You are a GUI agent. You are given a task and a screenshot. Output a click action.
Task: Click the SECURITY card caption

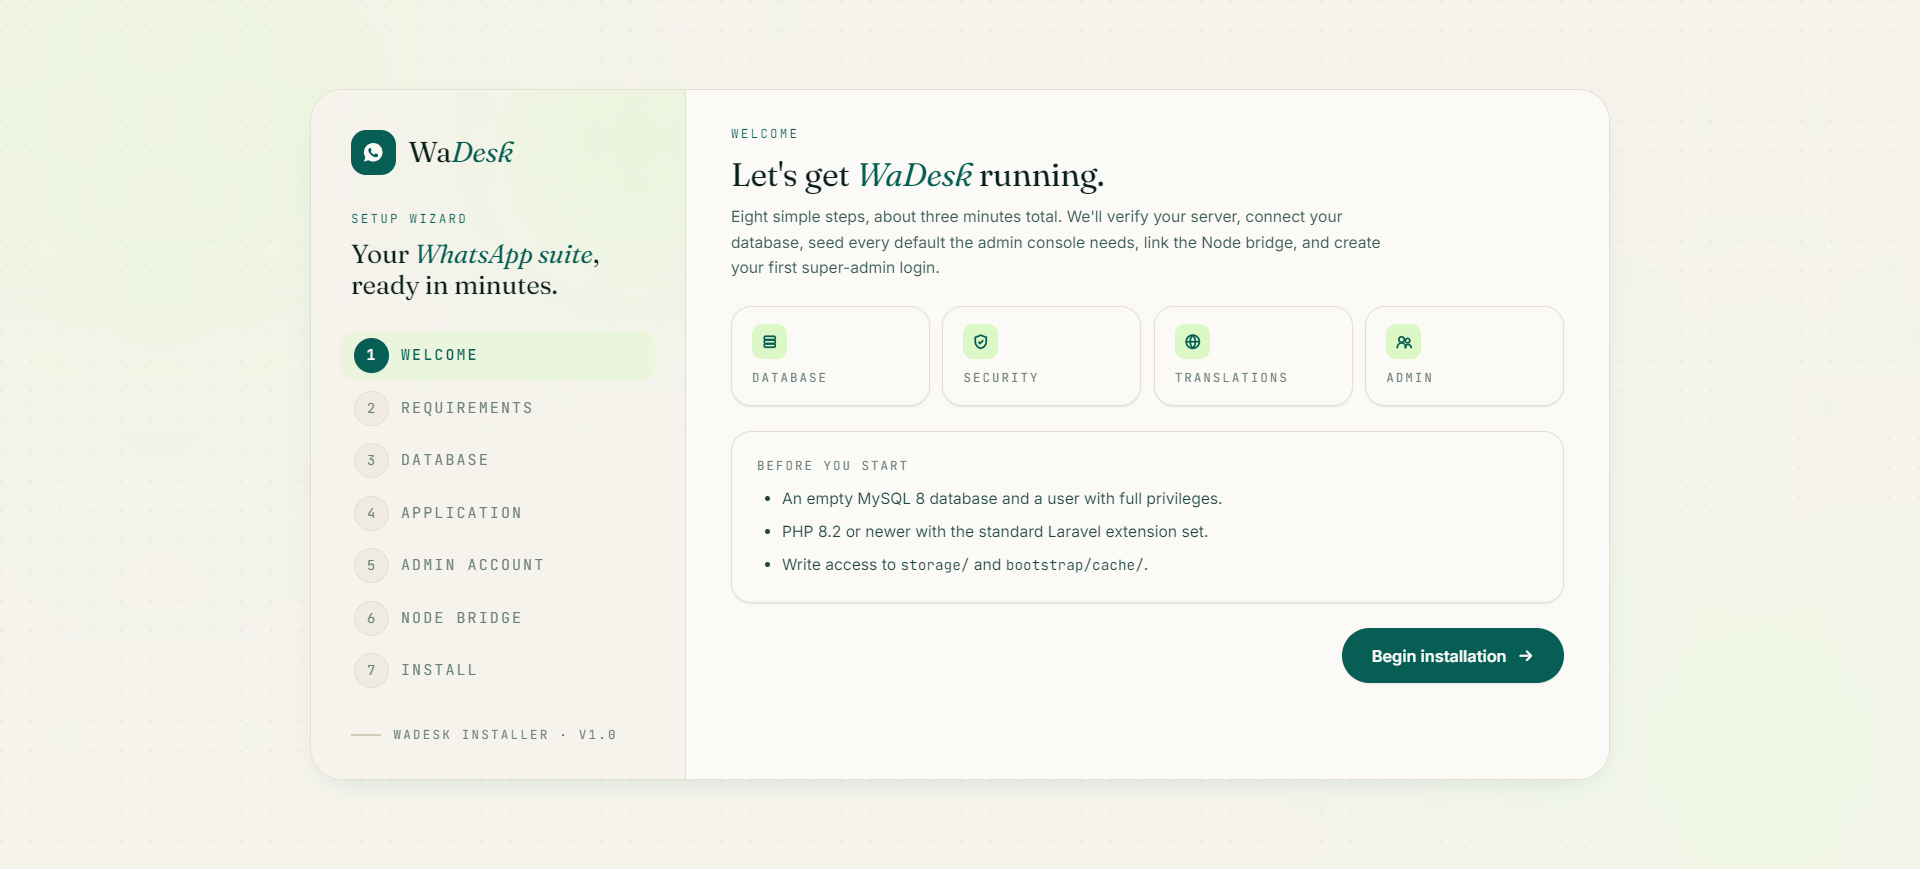coord(1001,378)
